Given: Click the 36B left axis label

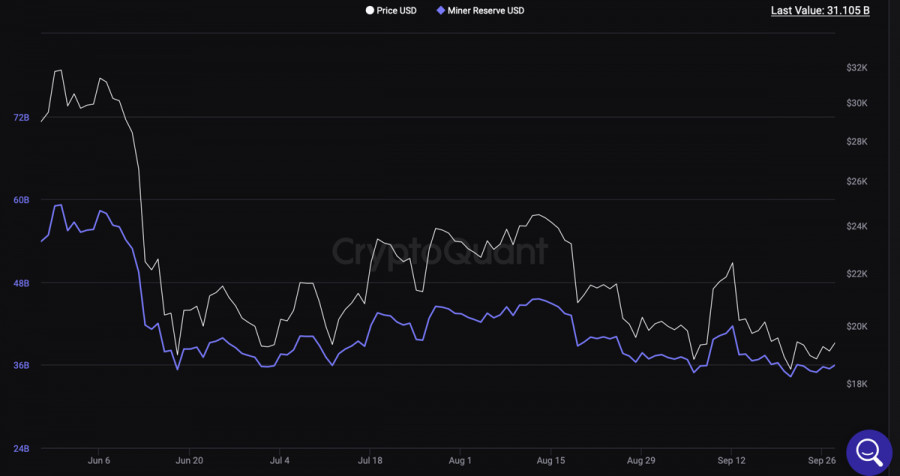Looking at the screenshot, I should (x=21, y=365).
